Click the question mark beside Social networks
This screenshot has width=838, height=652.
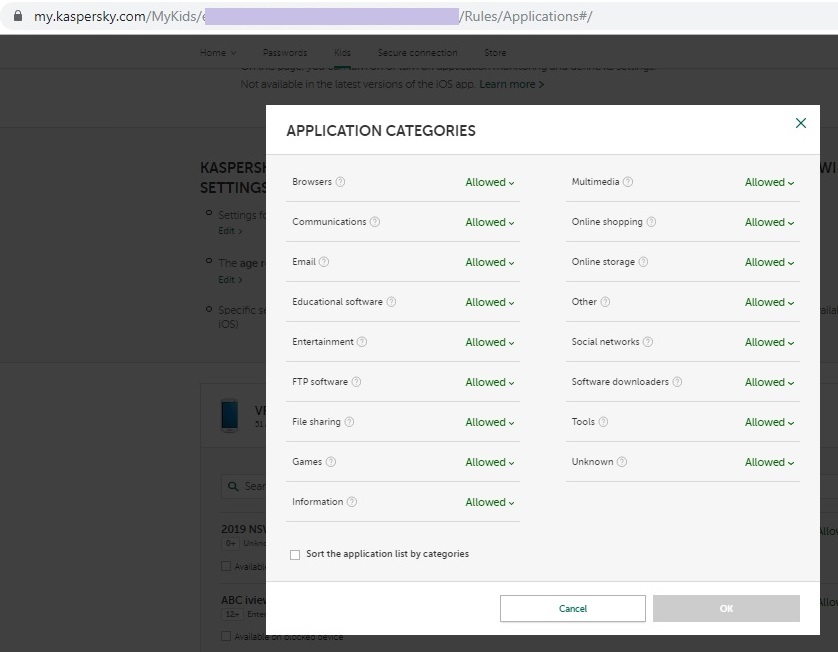pos(648,342)
